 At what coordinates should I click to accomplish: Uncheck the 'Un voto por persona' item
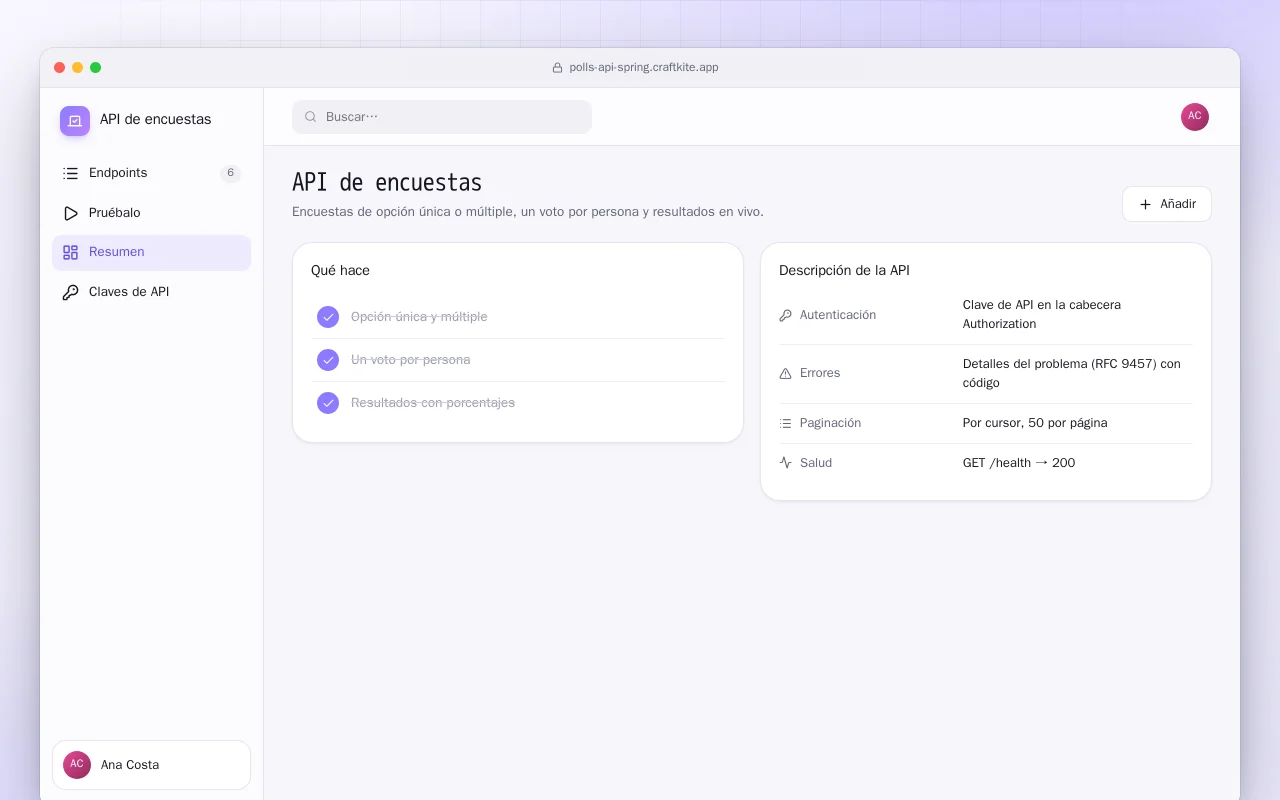click(328, 360)
